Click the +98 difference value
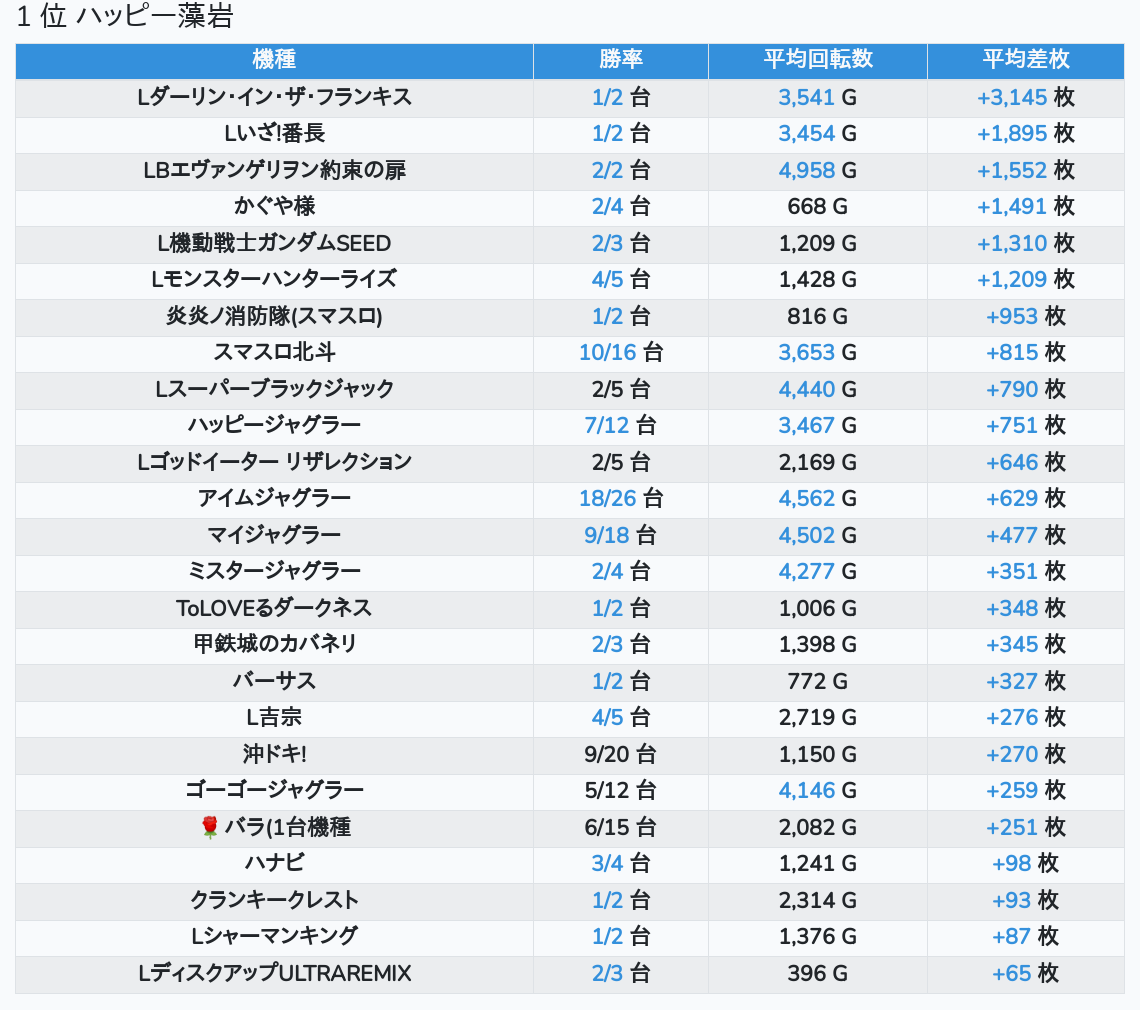Image resolution: width=1140 pixels, height=1010 pixels. pyautogui.click(x=1012, y=864)
